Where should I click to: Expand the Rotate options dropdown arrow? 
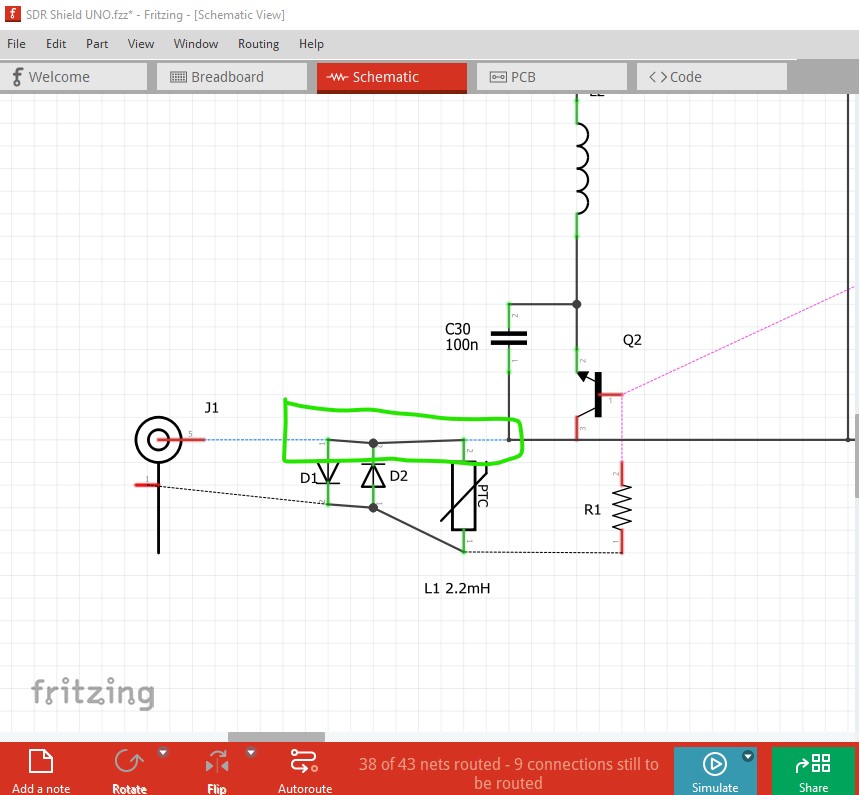coord(163,752)
